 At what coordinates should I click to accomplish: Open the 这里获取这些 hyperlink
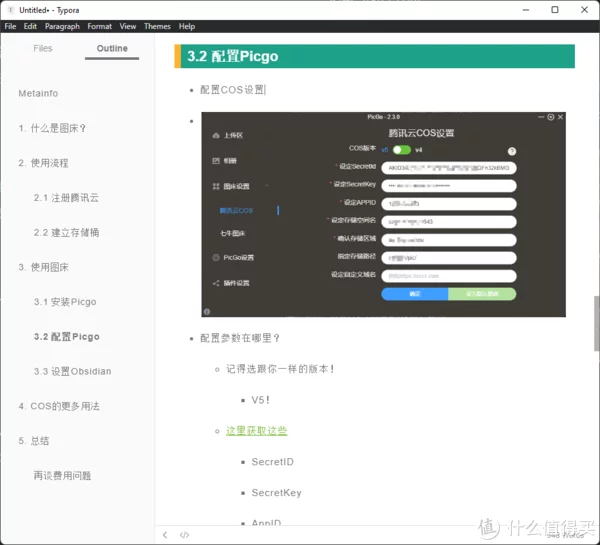pyautogui.click(x=256, y=431)
